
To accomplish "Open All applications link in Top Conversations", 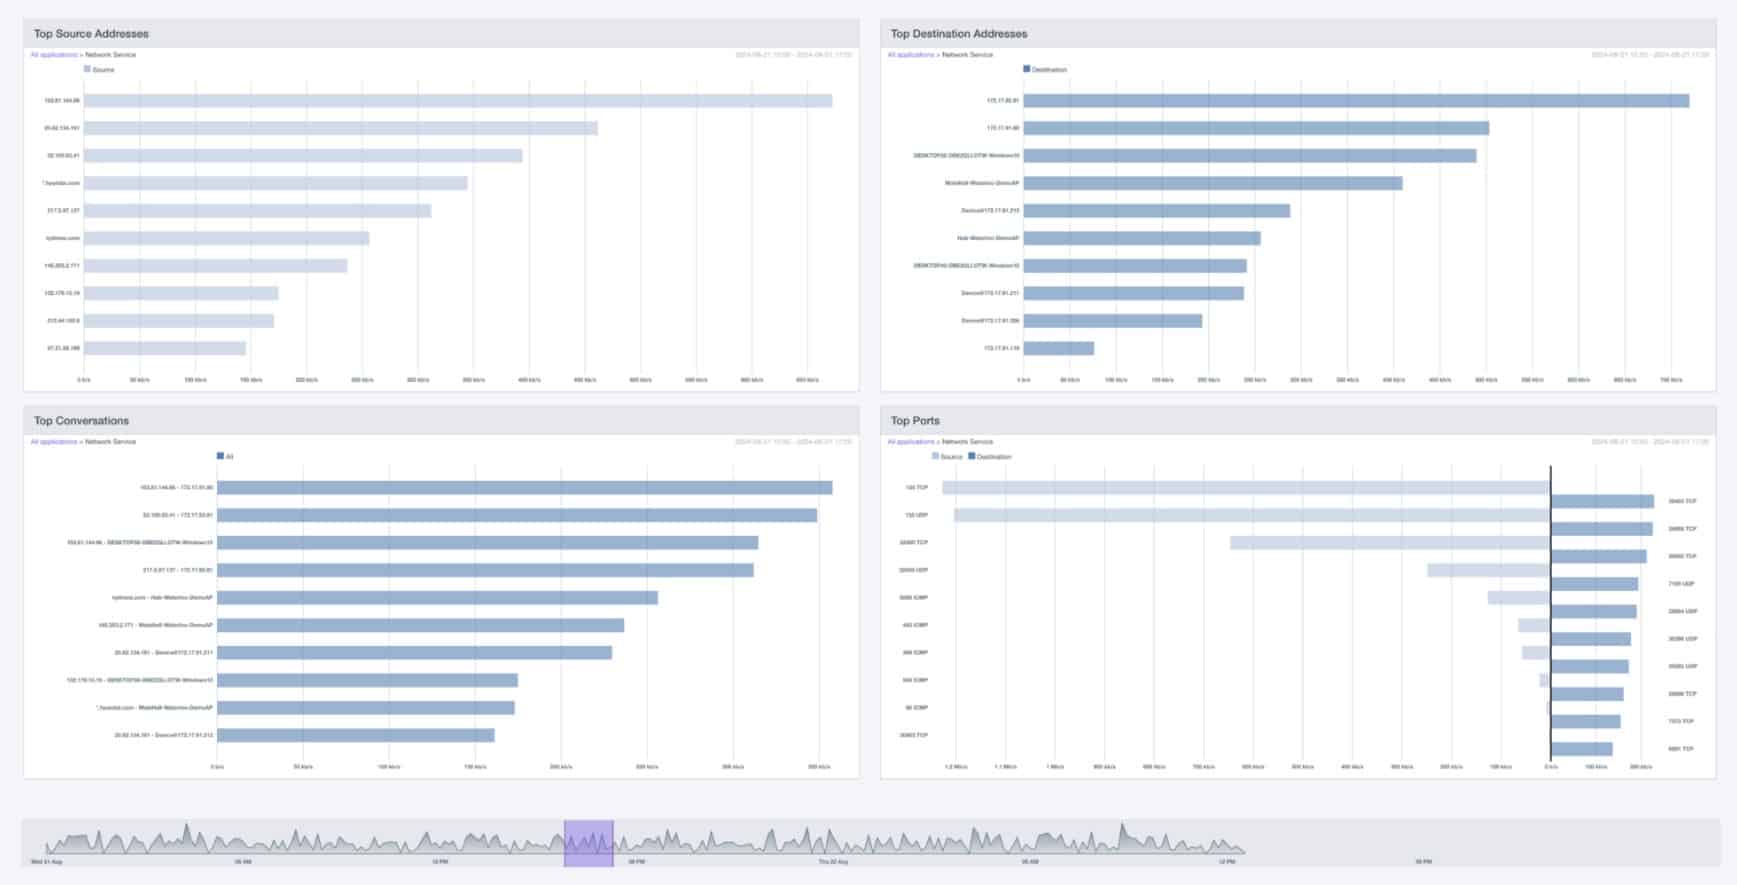I will [54, 441].
